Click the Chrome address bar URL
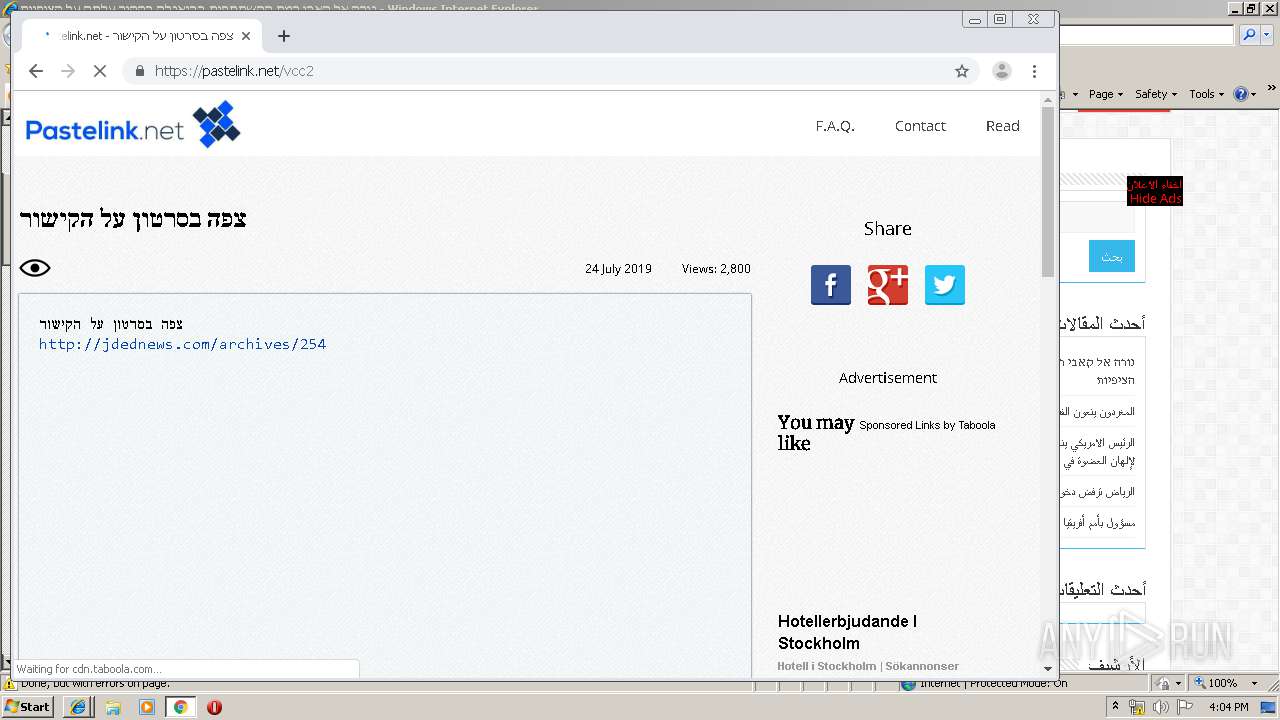 point(234,71)
